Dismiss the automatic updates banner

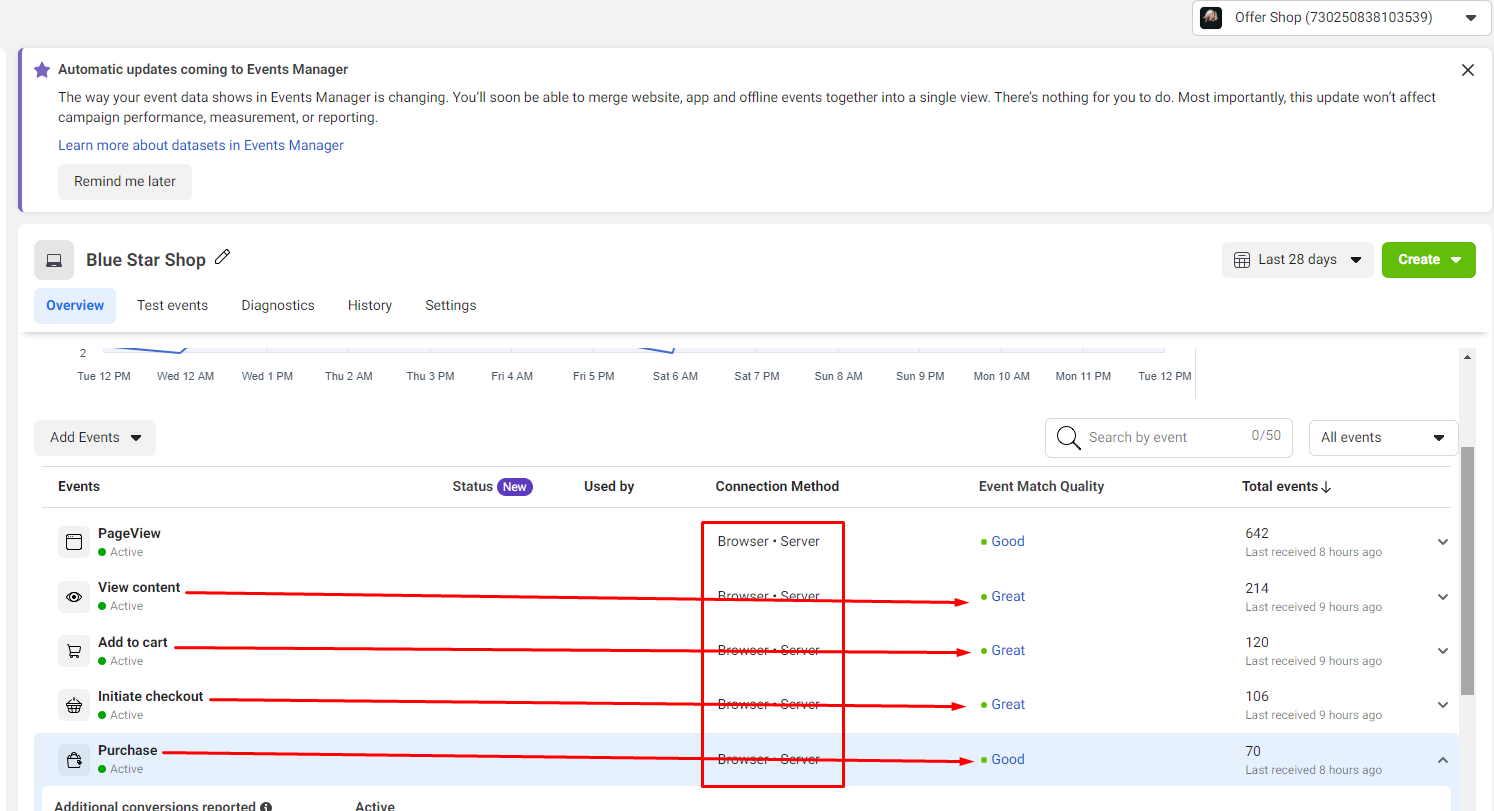tap(1467, 70)
